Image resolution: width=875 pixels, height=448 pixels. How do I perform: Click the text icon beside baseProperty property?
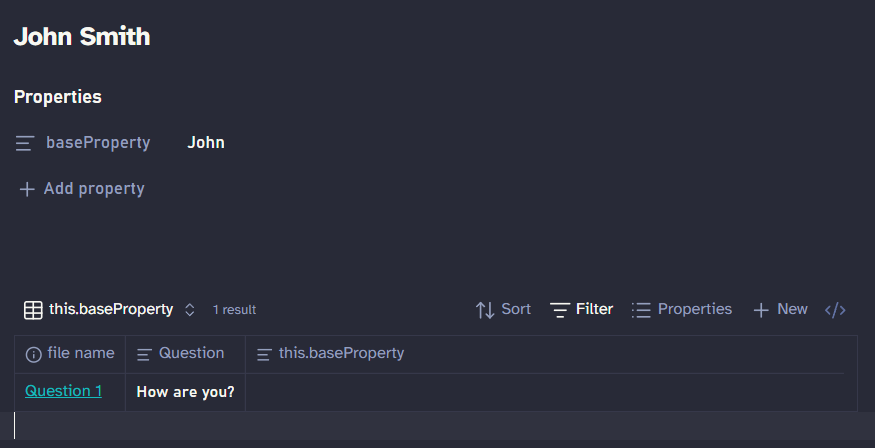pyautogui.click(x=26, y=143)
